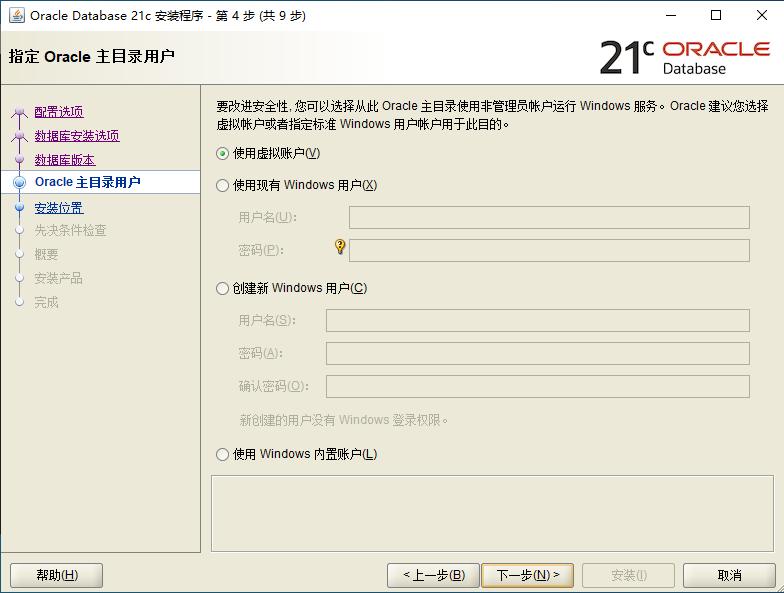
Task: Open the 数据库版本 step link
Action: point(65,160)
